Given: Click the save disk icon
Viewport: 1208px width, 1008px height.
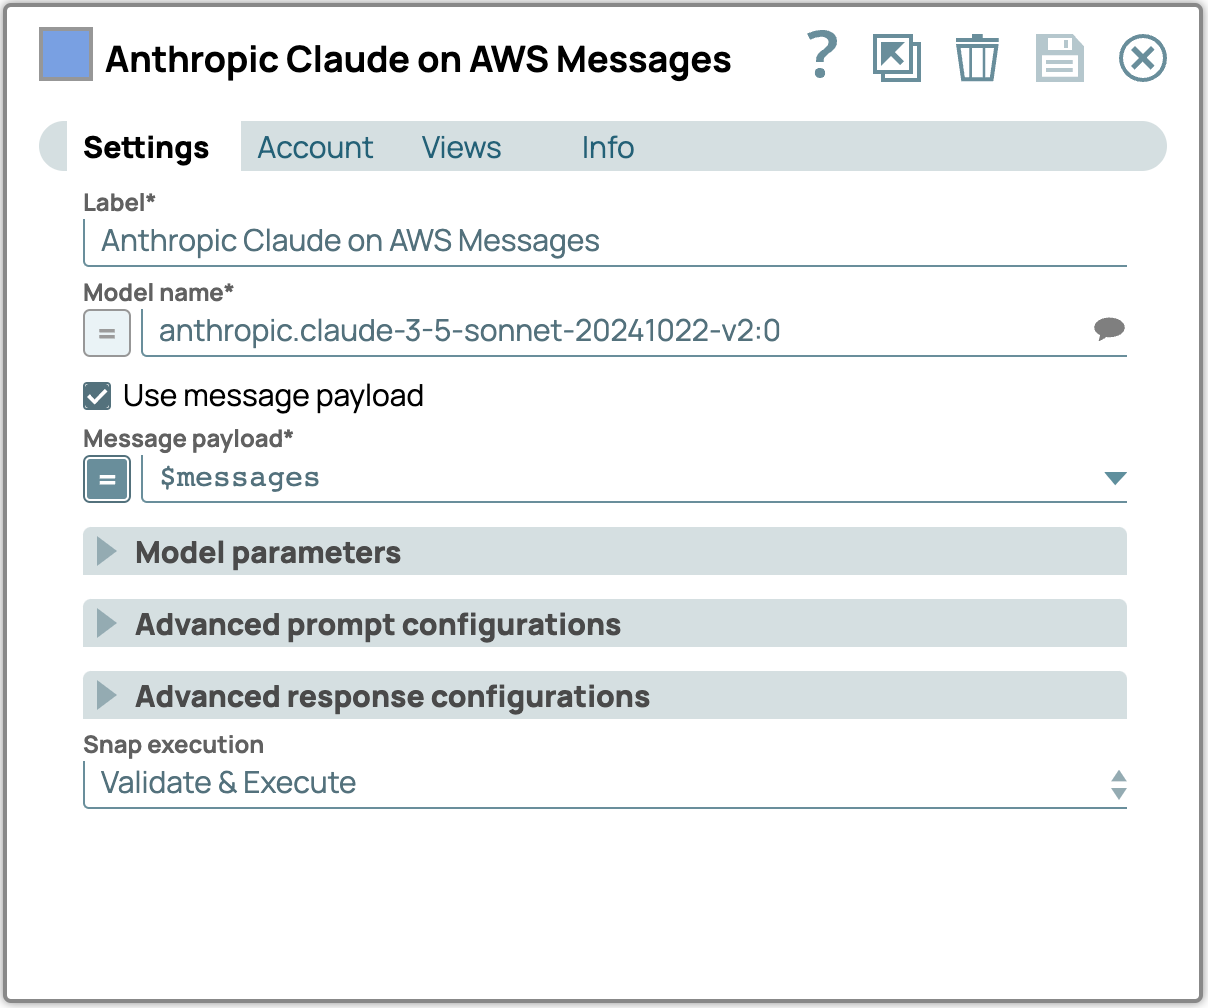Looking at the screenshot, I should coord(1059,58).
